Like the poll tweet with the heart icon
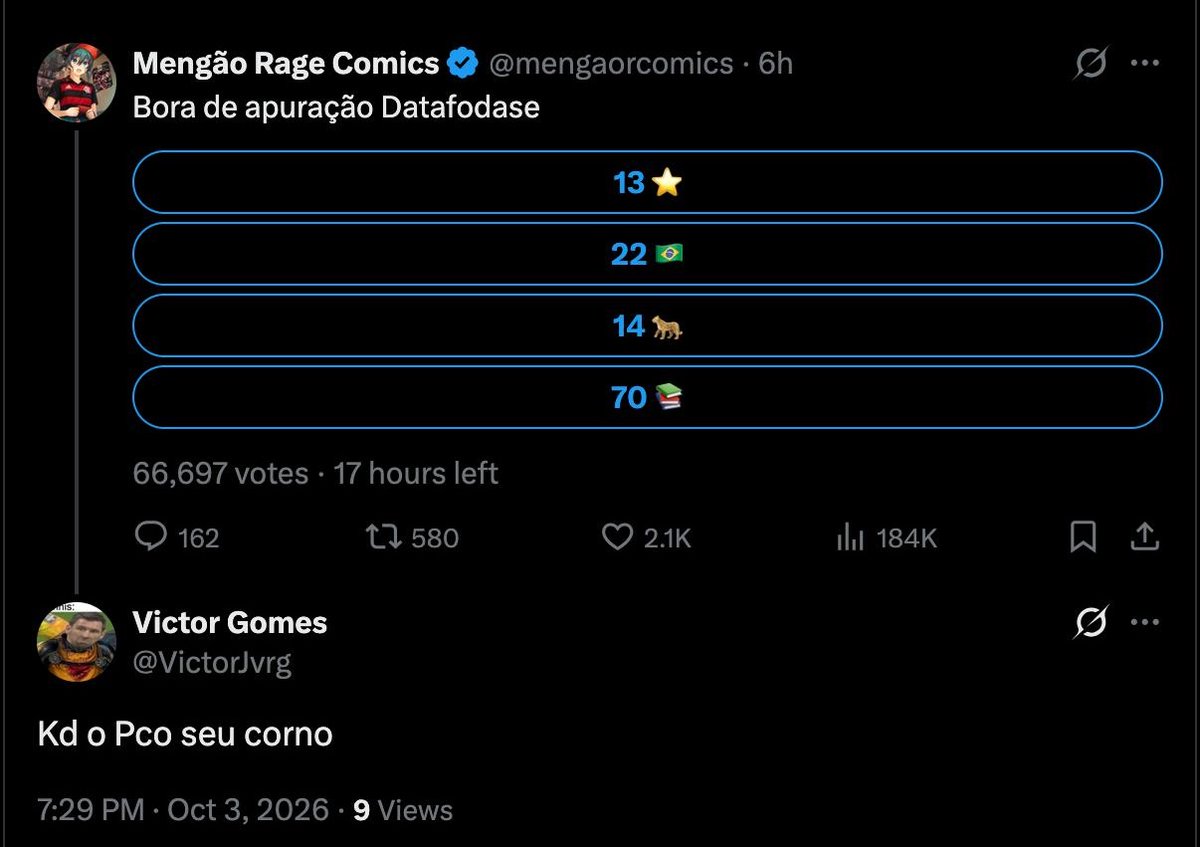This screenshot has height=847, width=1200. click(x=617, y=537)
